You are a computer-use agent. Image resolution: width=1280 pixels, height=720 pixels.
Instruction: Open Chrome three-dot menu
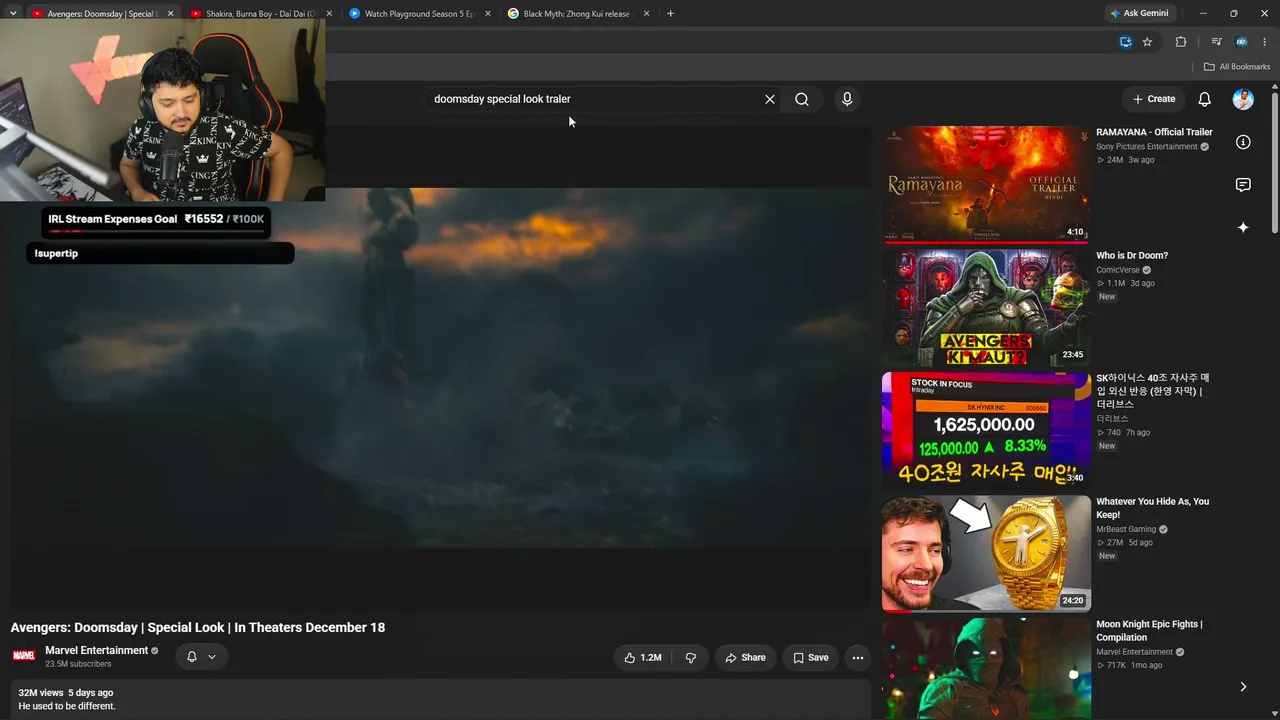pyautogui.click(x=1265, y=42)
